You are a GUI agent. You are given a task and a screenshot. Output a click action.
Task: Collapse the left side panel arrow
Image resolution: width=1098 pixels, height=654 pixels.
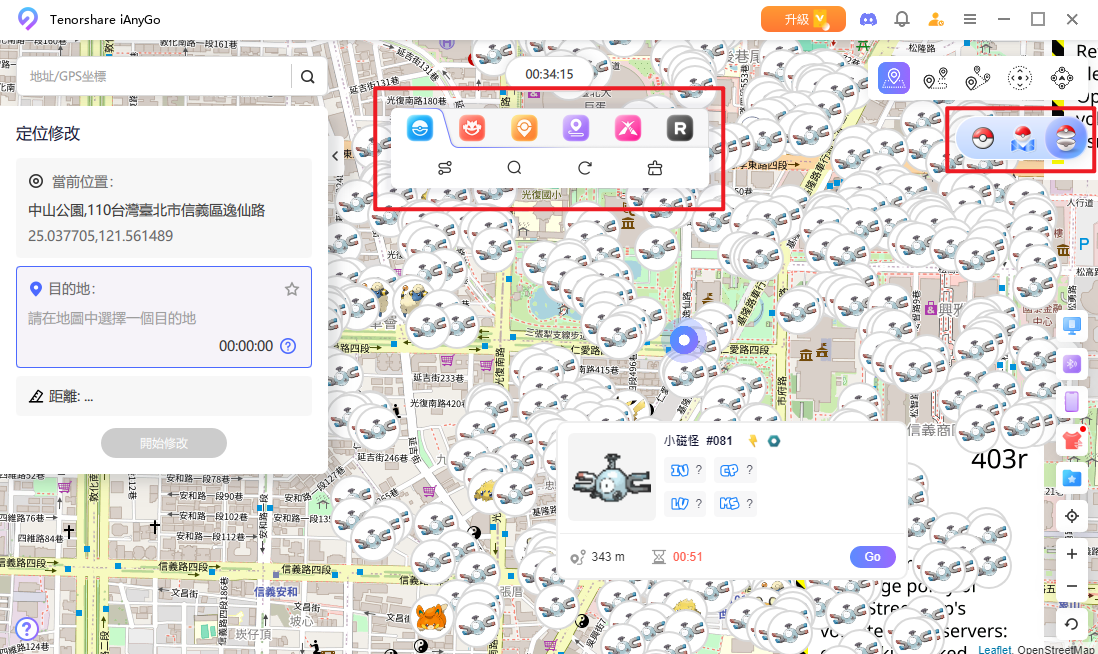click(335, 156)
